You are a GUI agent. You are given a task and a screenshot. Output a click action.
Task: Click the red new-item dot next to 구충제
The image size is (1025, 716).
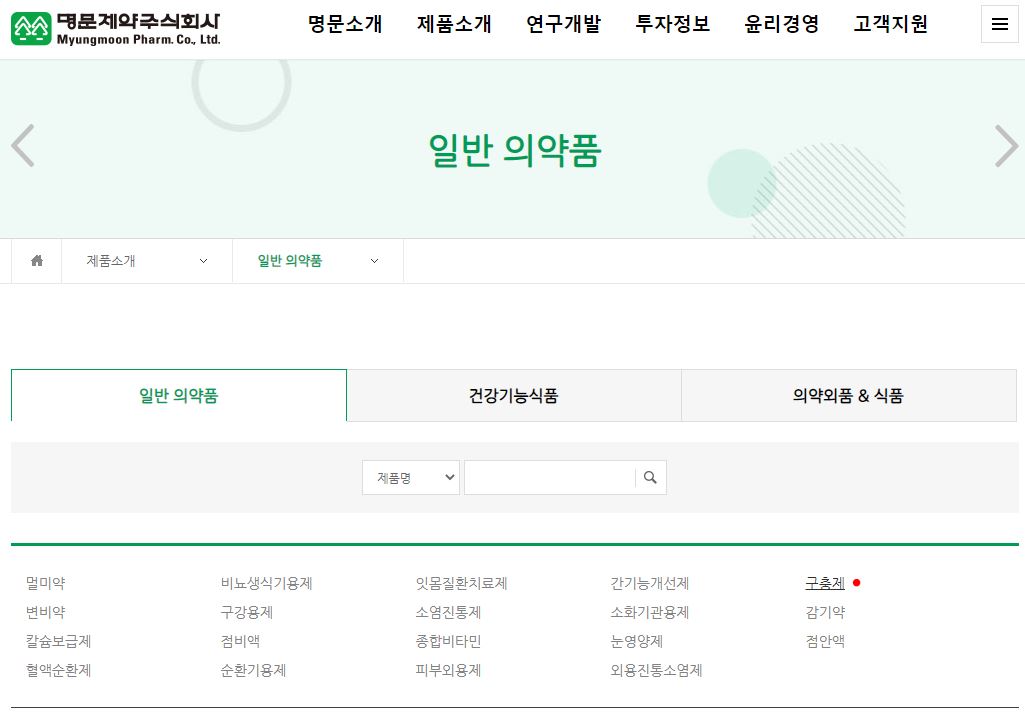(859, 581)
